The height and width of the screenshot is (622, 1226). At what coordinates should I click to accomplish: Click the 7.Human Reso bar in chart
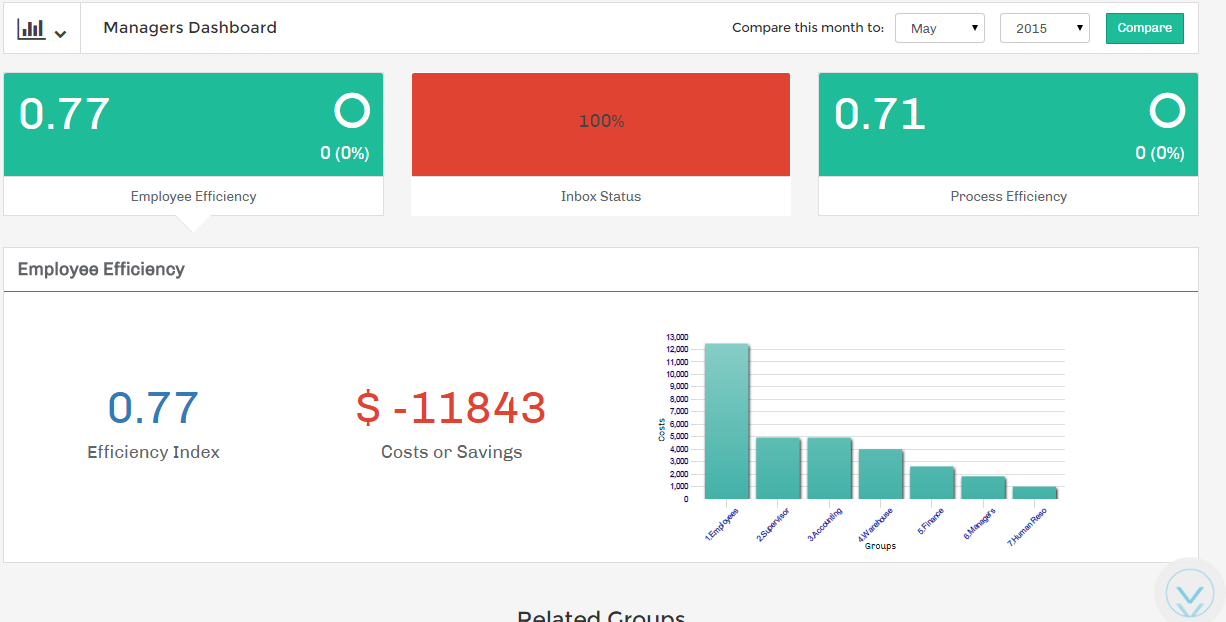click(x=1034, y=493)
